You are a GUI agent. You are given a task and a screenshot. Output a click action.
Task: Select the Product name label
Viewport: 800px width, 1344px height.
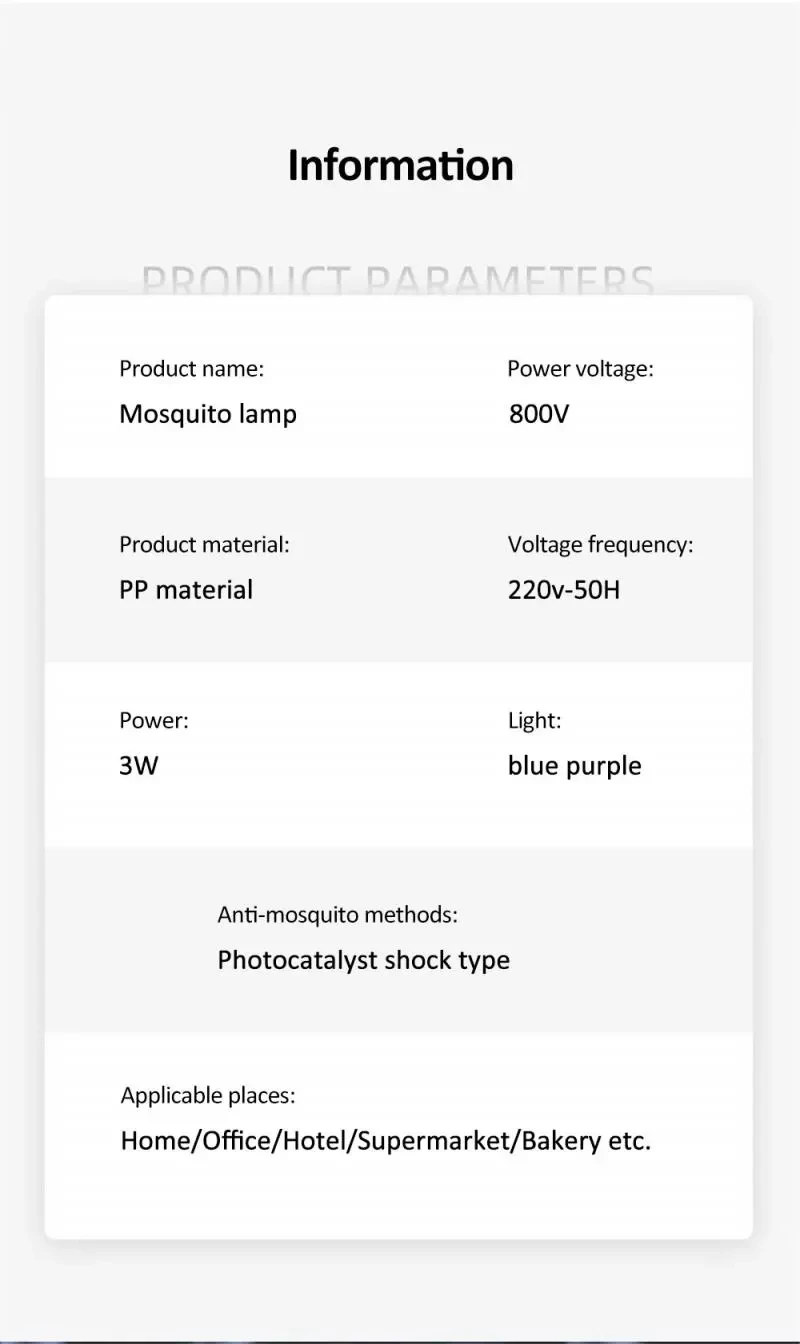(x=191, y=369)
